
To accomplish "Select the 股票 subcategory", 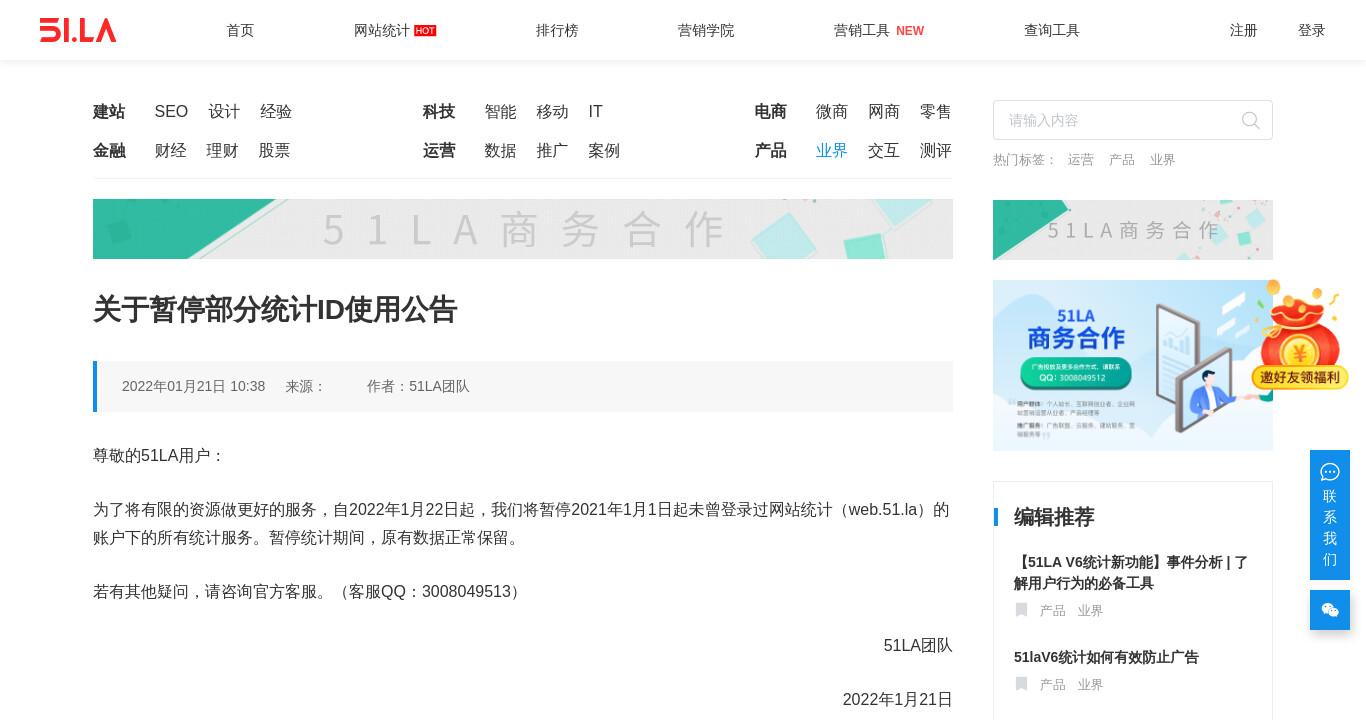I will (x=275, y=151).
